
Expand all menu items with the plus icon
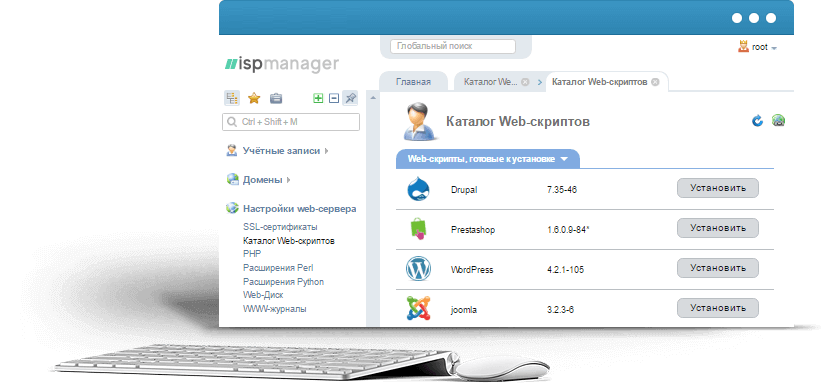318,98
